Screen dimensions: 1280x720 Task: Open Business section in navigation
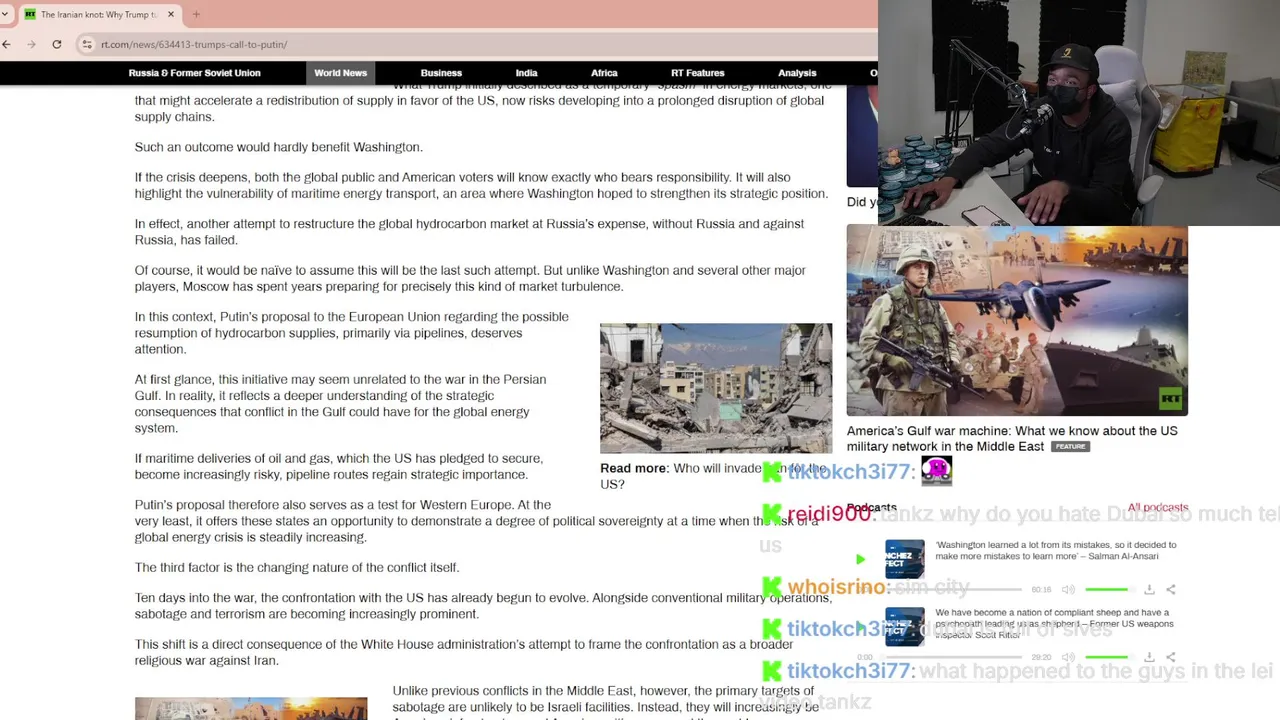[x=441, y=73]
